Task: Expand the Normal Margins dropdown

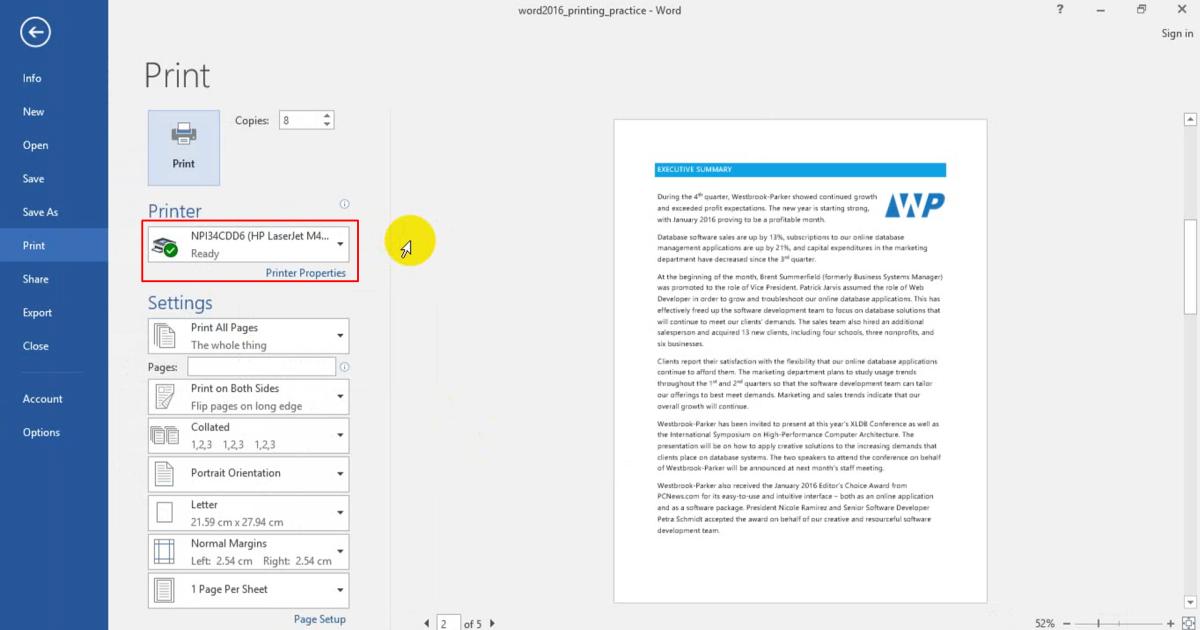Action: (x=249, y=551)
